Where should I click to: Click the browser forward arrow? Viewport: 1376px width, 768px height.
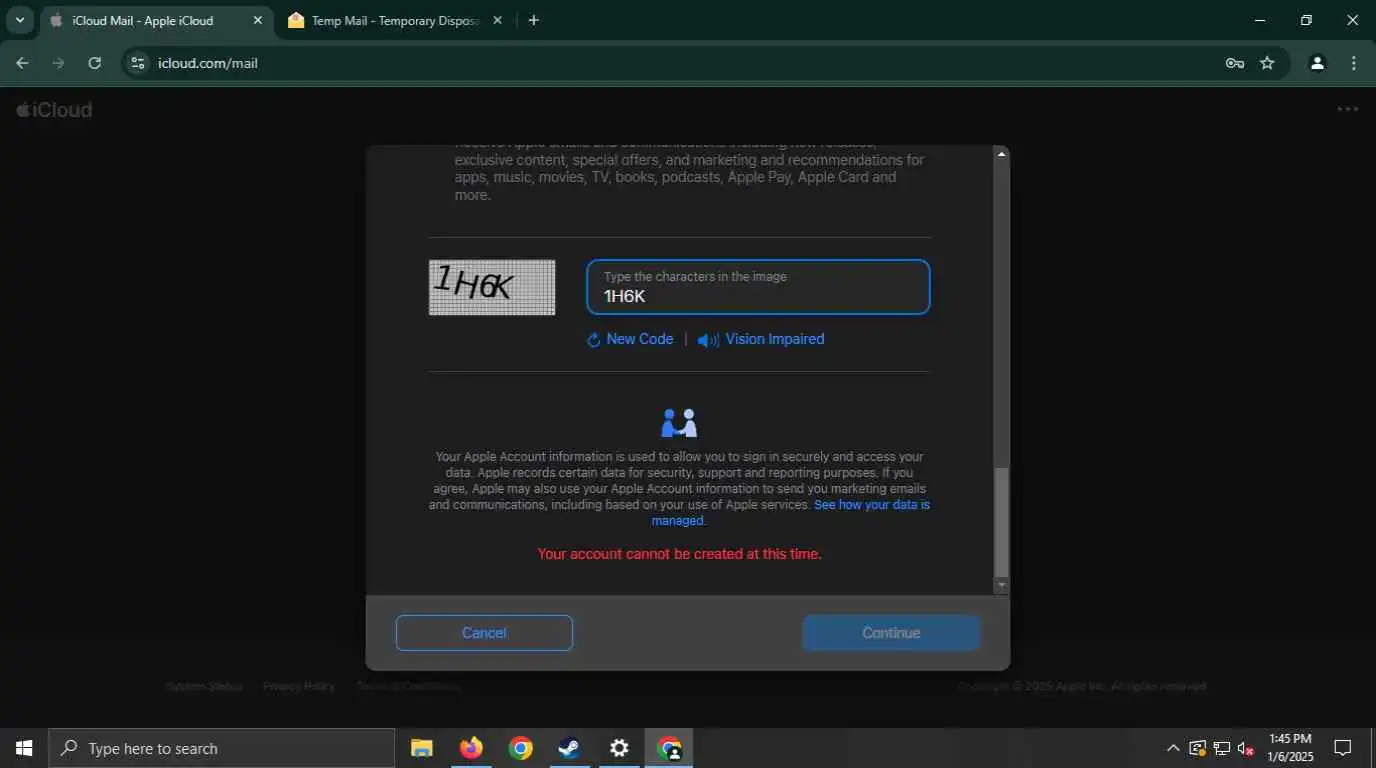pyautogui.click(x=58, y=63)
